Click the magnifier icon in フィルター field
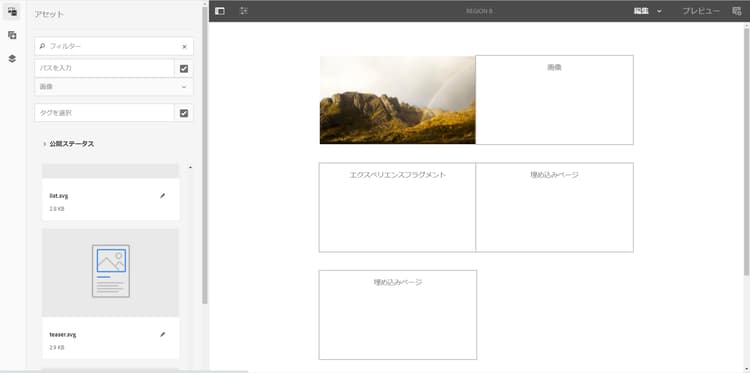Viewport: 750px width, 373px height. coord(42,46)
